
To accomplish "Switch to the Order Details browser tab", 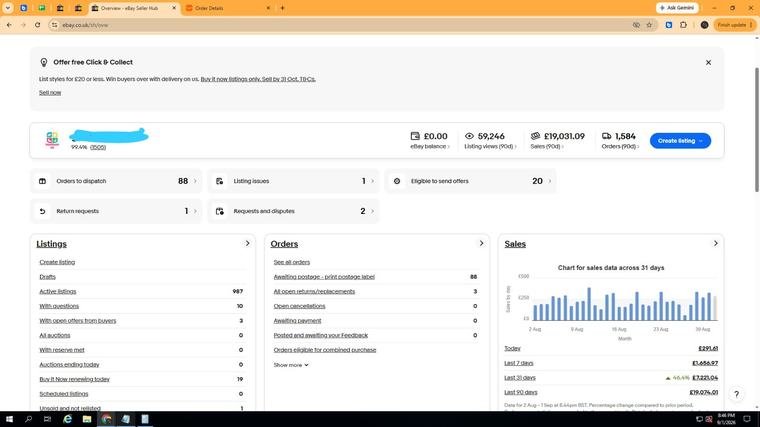I will pos(228,8).
